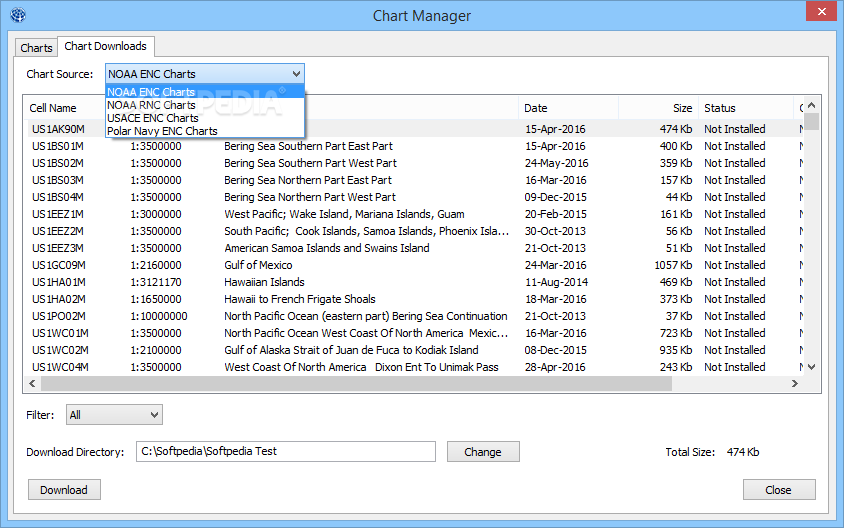Screen dimensions: 844x528
Task: Select cell US1WC04M
Action: click(x=60, y=367)
